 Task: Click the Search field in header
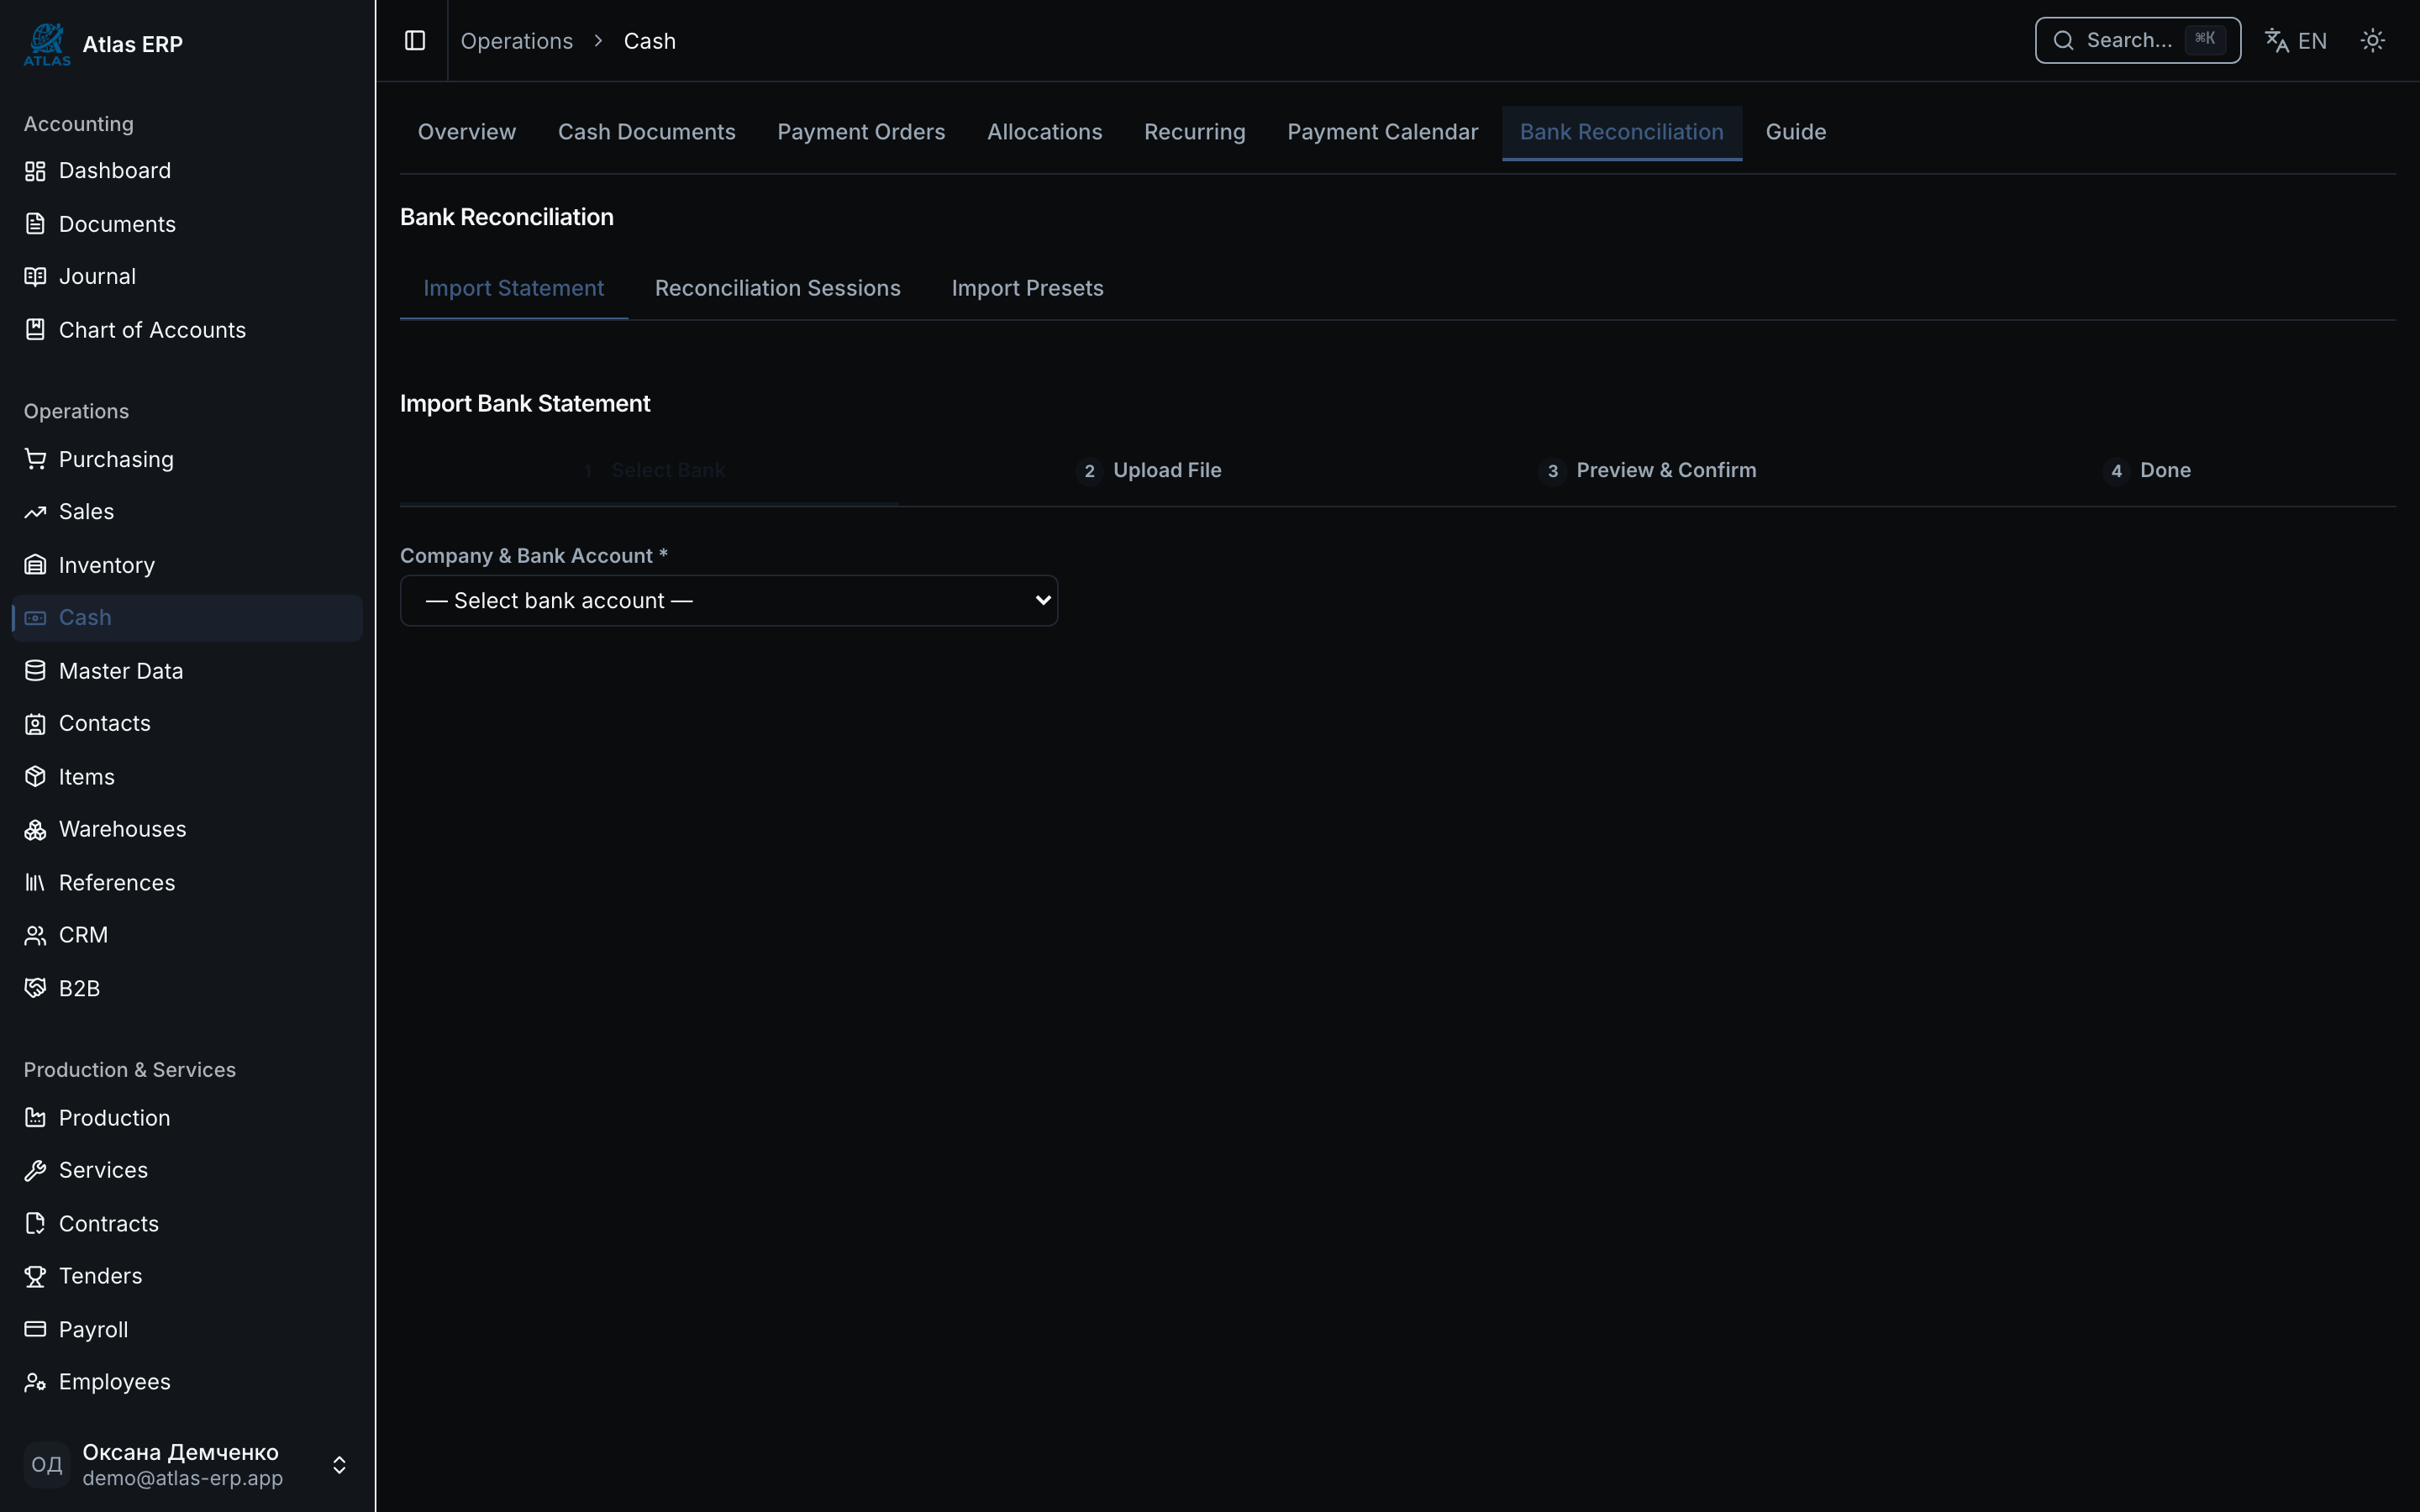click(x=2137, y=40)
